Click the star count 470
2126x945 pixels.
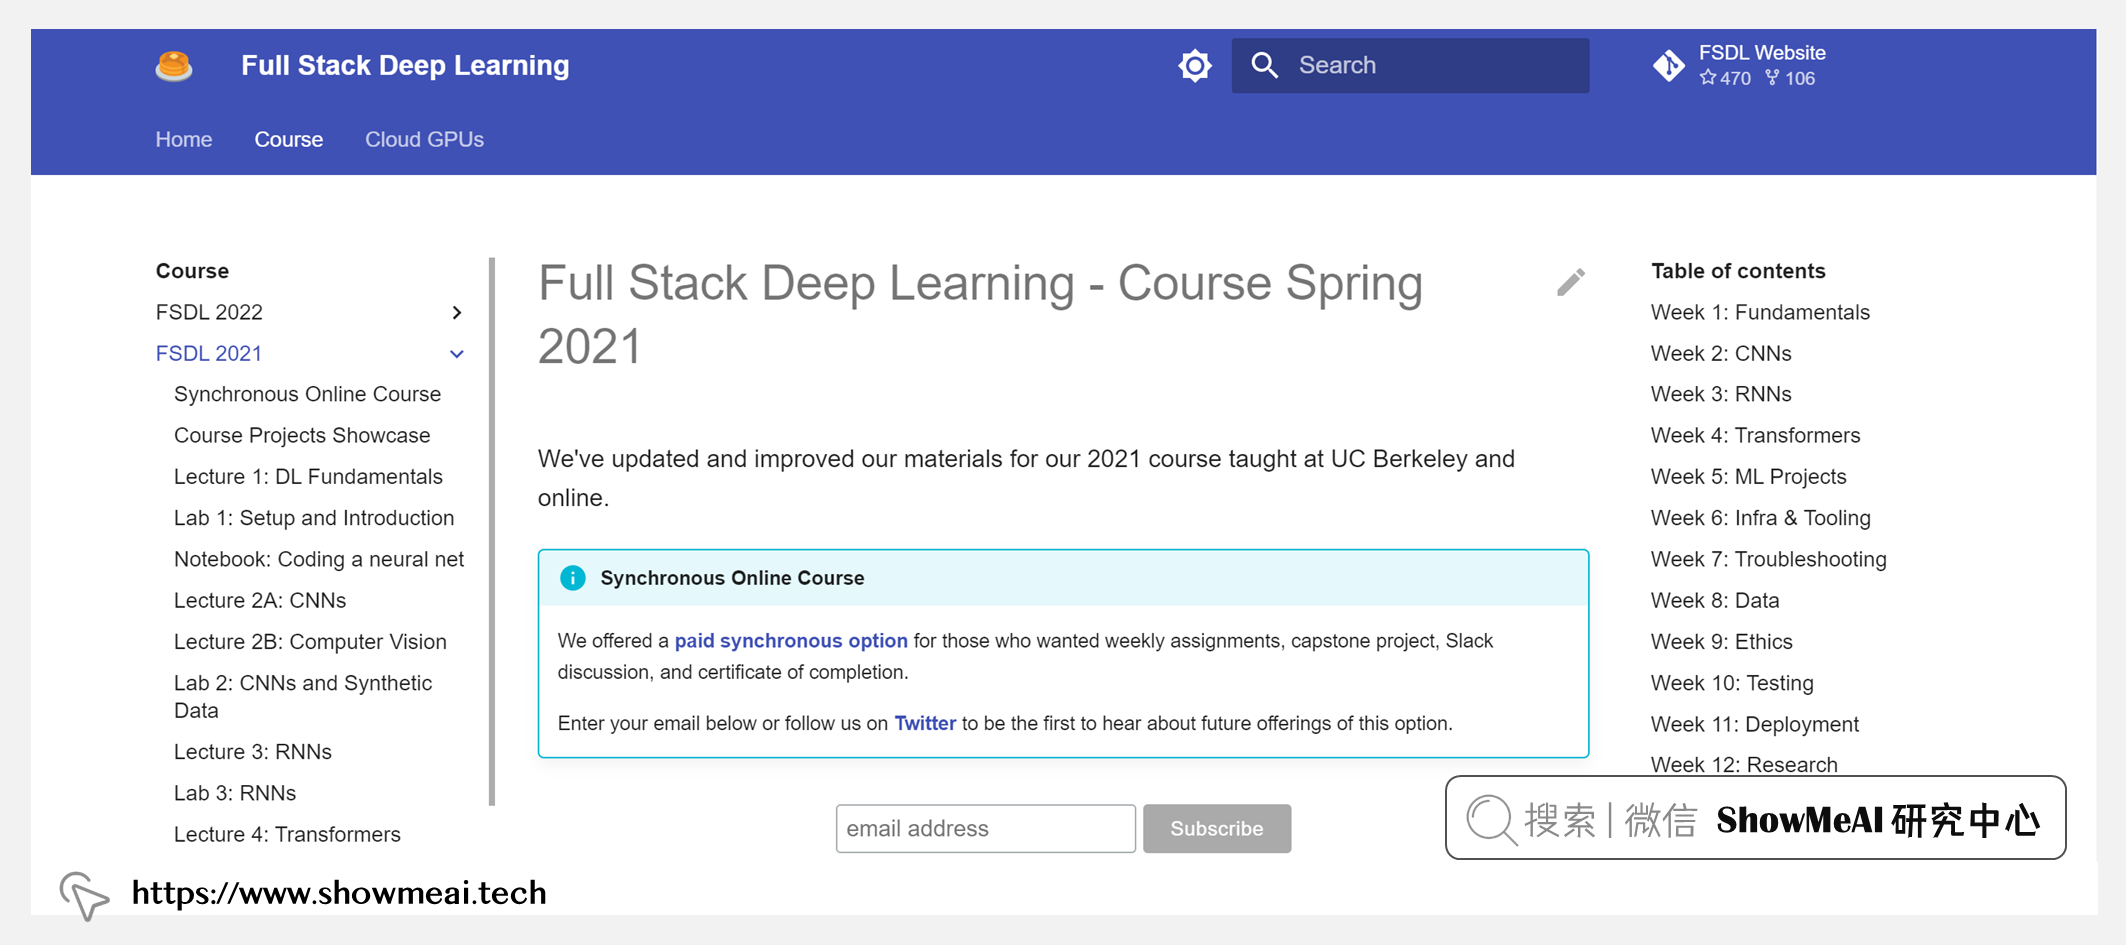1726,78
